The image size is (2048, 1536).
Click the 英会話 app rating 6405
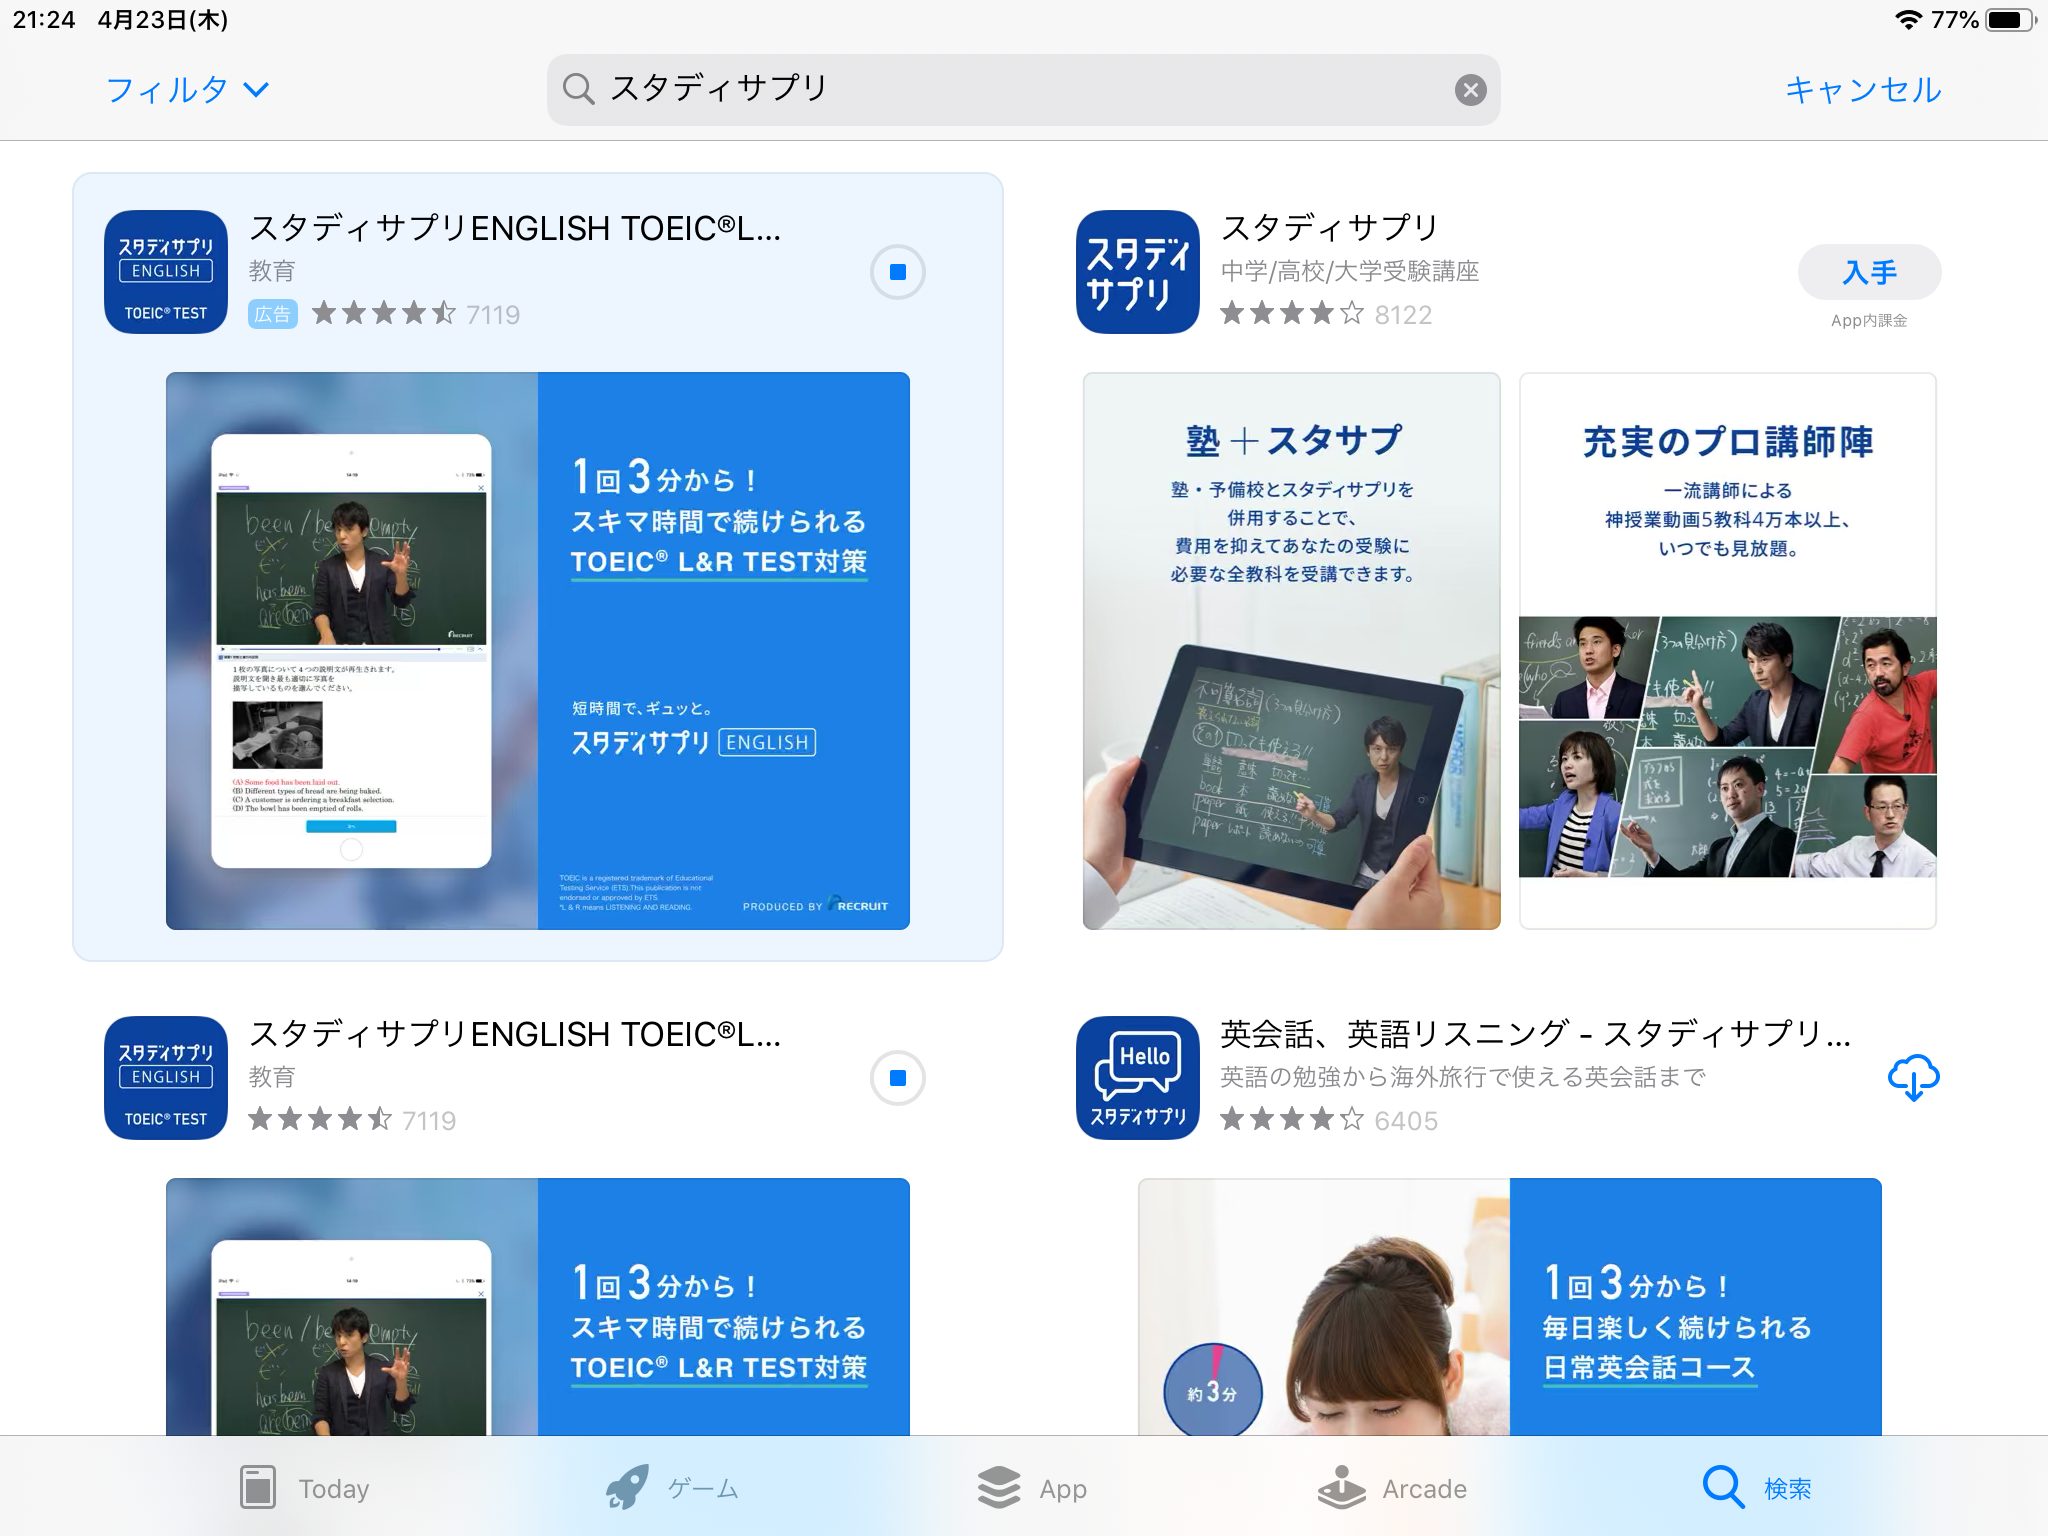pos(1329,1120)
